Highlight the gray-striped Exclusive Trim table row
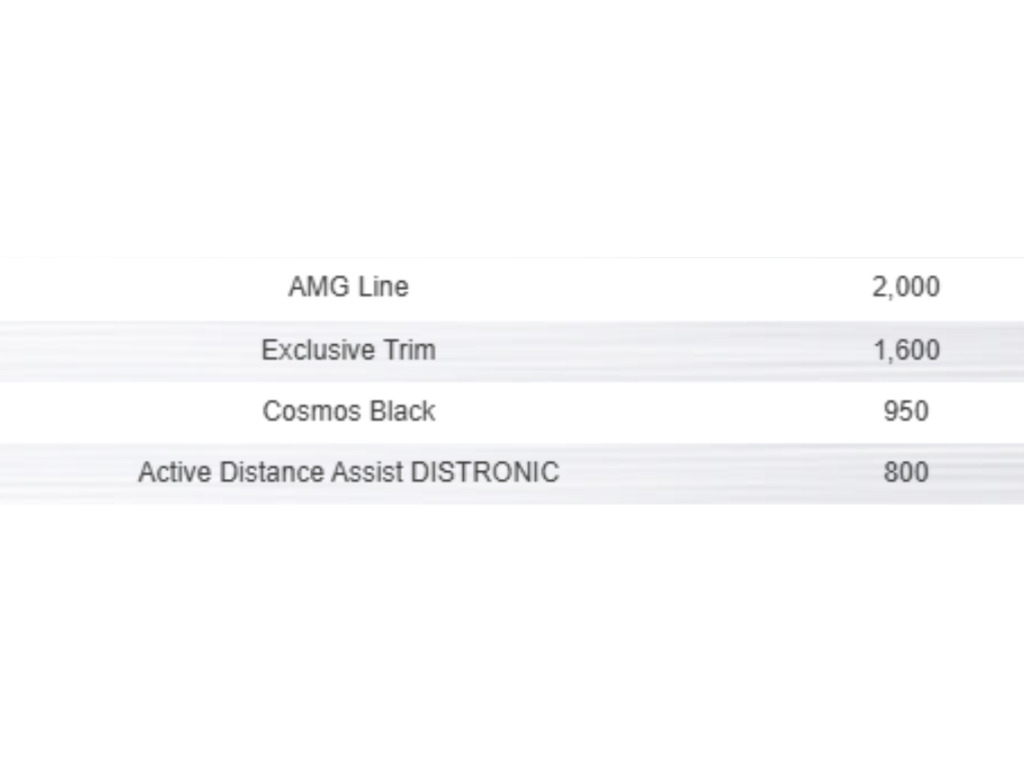This screenshot has width=1024, height=768. click(x=640, y=351)
